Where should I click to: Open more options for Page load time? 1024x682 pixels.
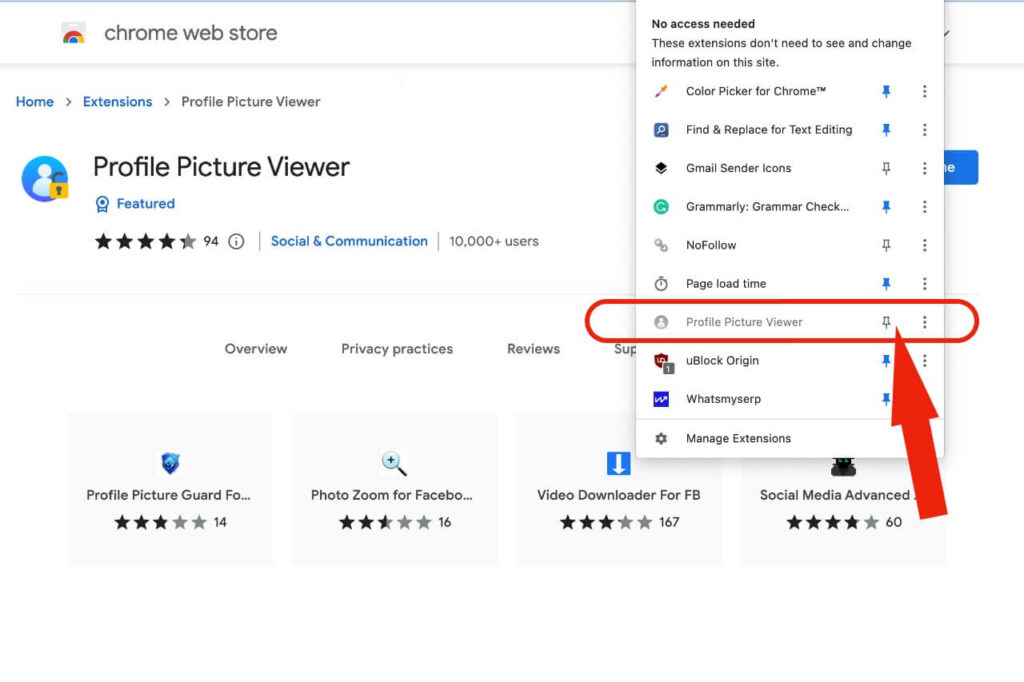925,284
